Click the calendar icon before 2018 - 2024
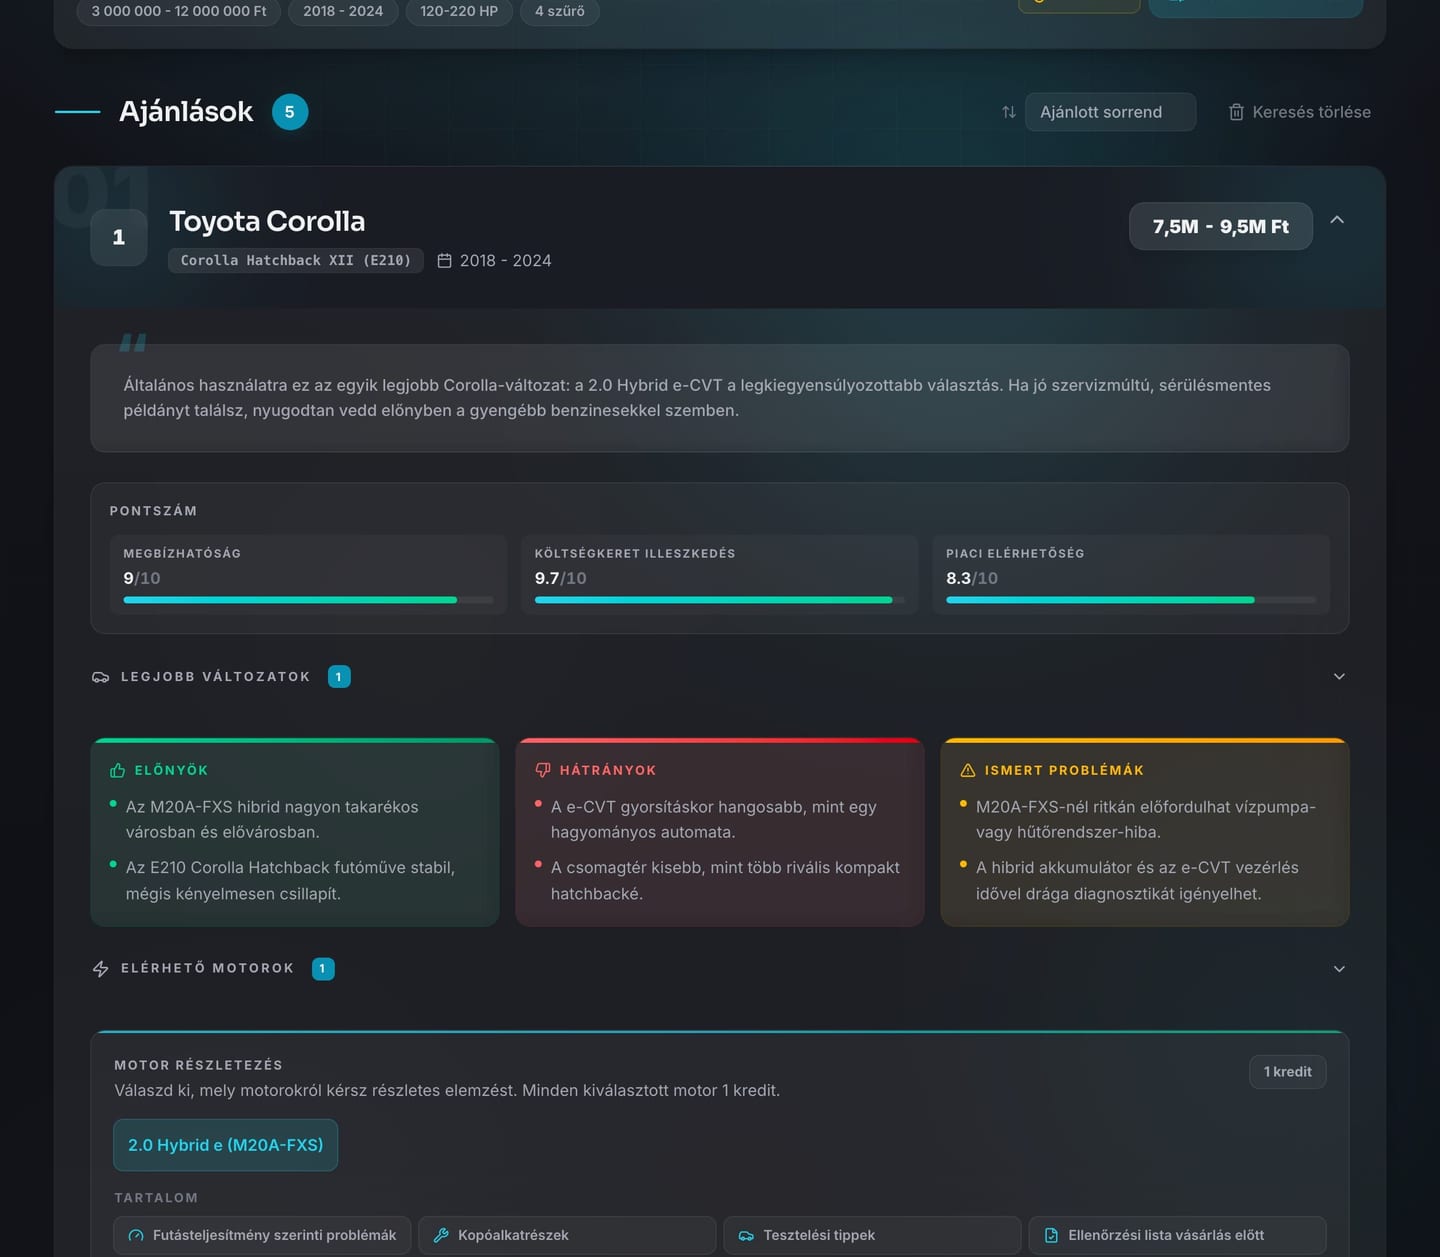1440x1257 pixels. coord(445,260)
